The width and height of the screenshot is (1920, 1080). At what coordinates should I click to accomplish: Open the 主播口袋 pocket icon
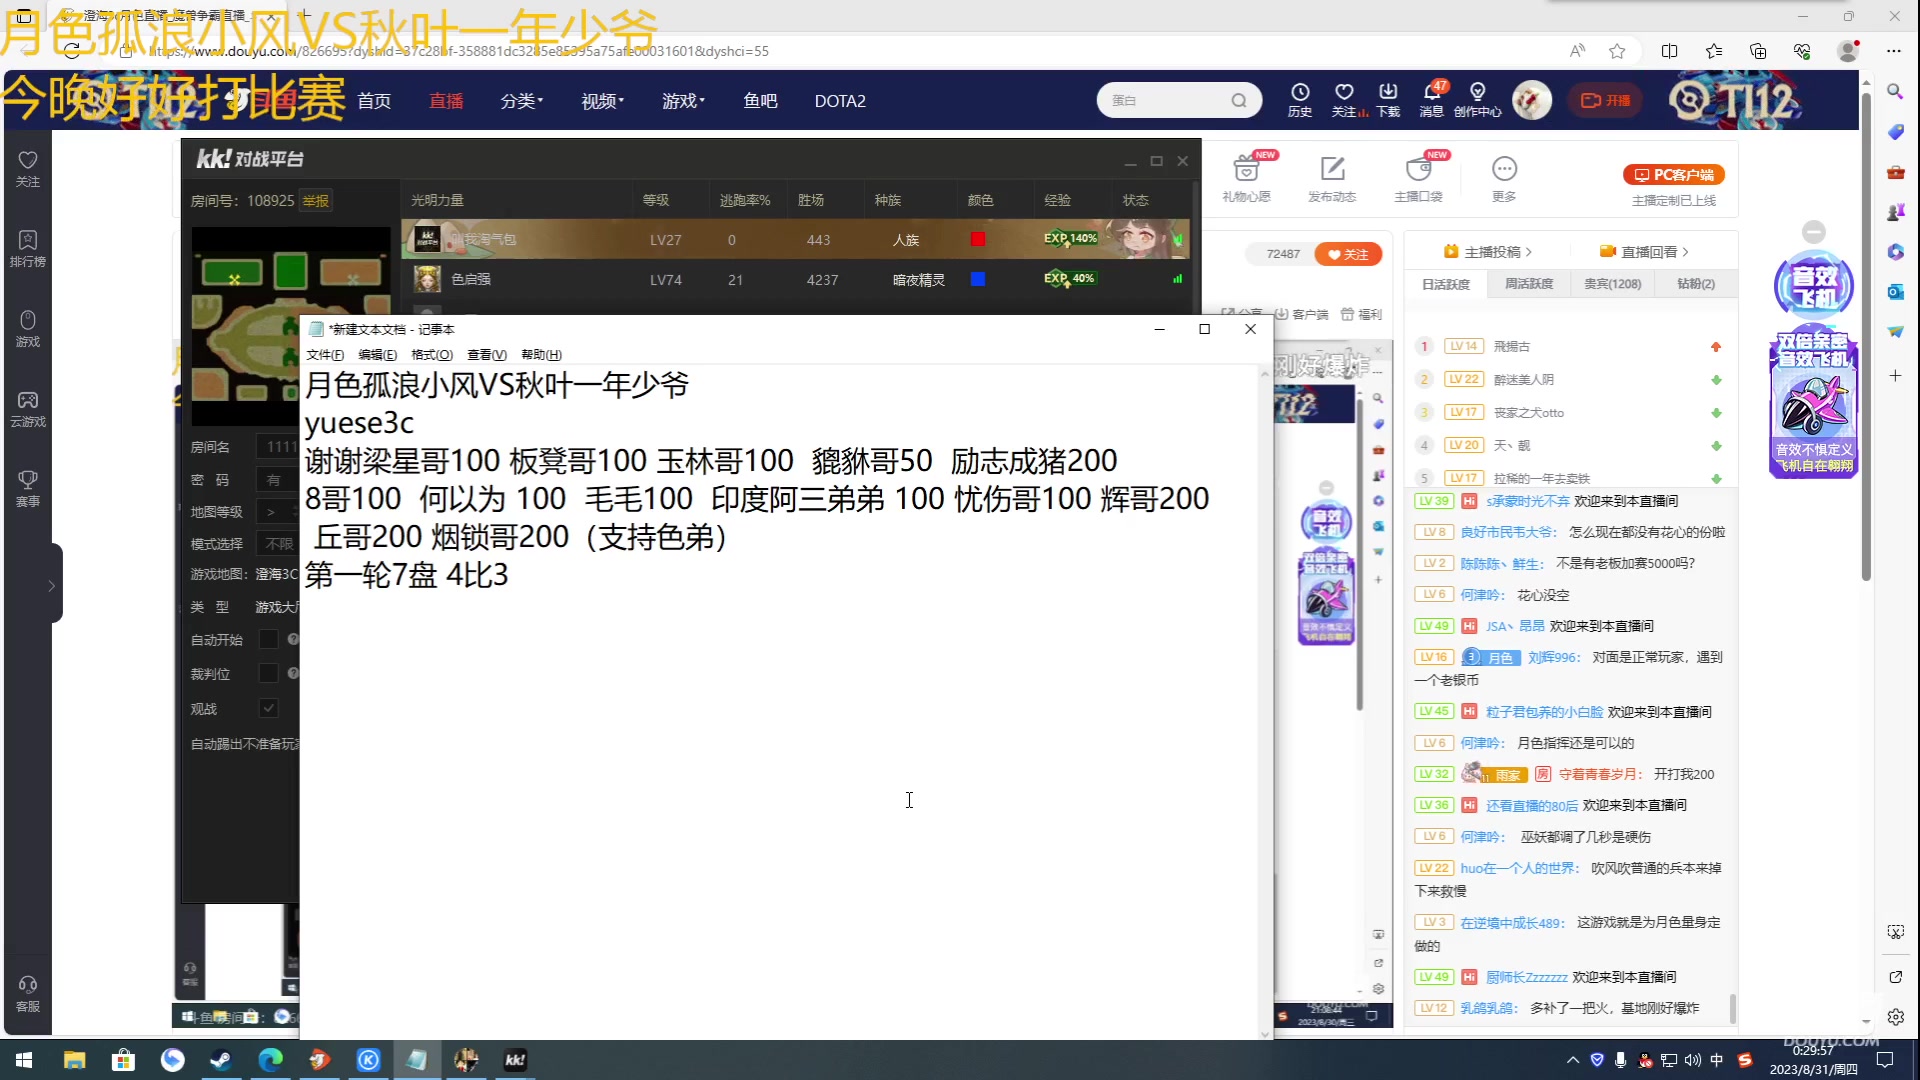click(x=1418, y=177)
